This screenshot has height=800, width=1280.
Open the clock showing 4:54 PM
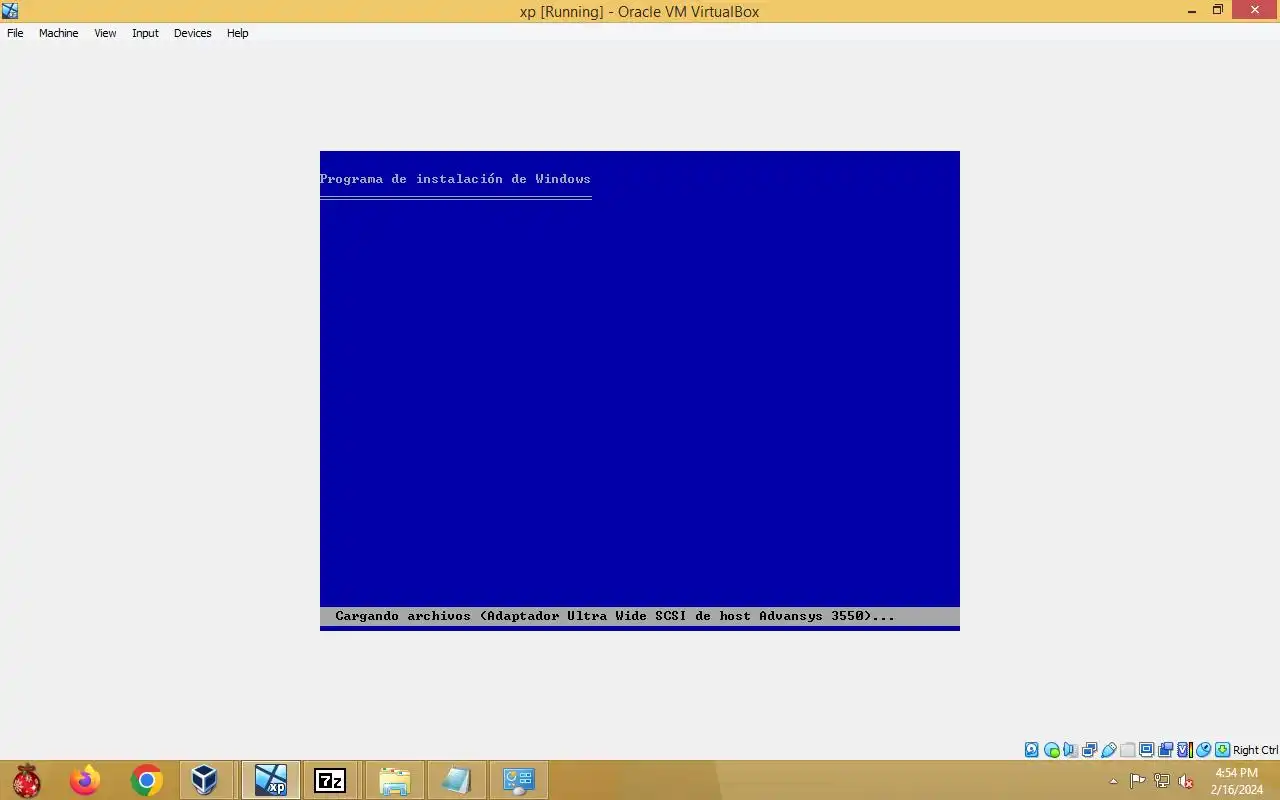pyautogui.click(x=1236, y=781)
